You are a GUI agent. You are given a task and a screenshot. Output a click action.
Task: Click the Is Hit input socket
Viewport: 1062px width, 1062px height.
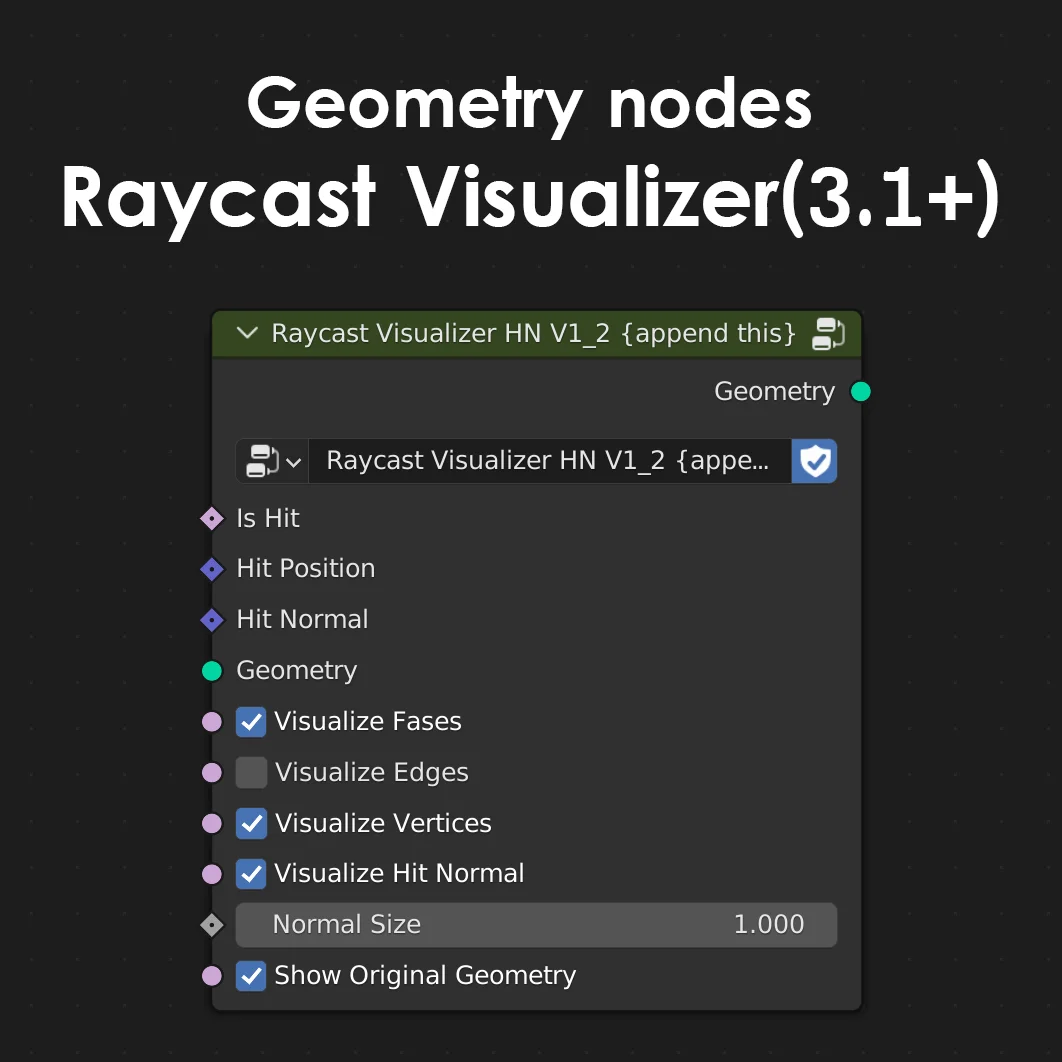pyautogui.click(x=211, y=519)
